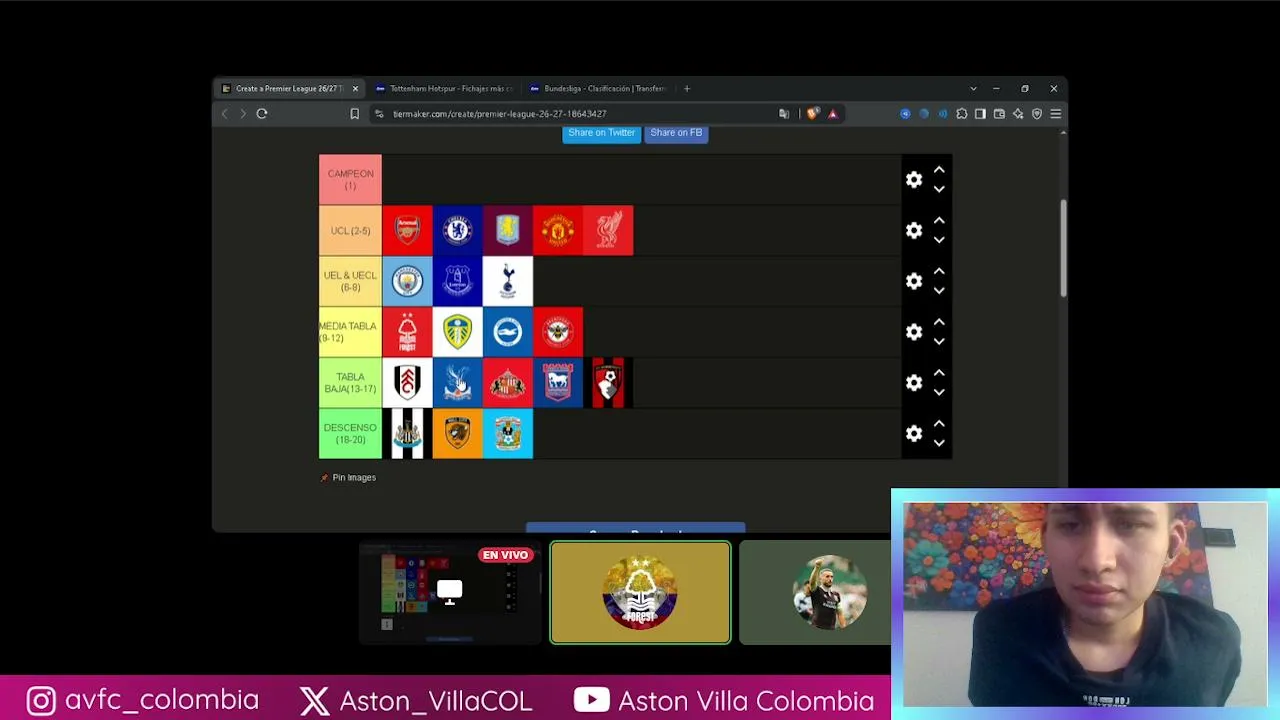Close the Create a Premier League tab
Image resolution: width=1280 pixels, height=720 pixels.
point(355,89)
